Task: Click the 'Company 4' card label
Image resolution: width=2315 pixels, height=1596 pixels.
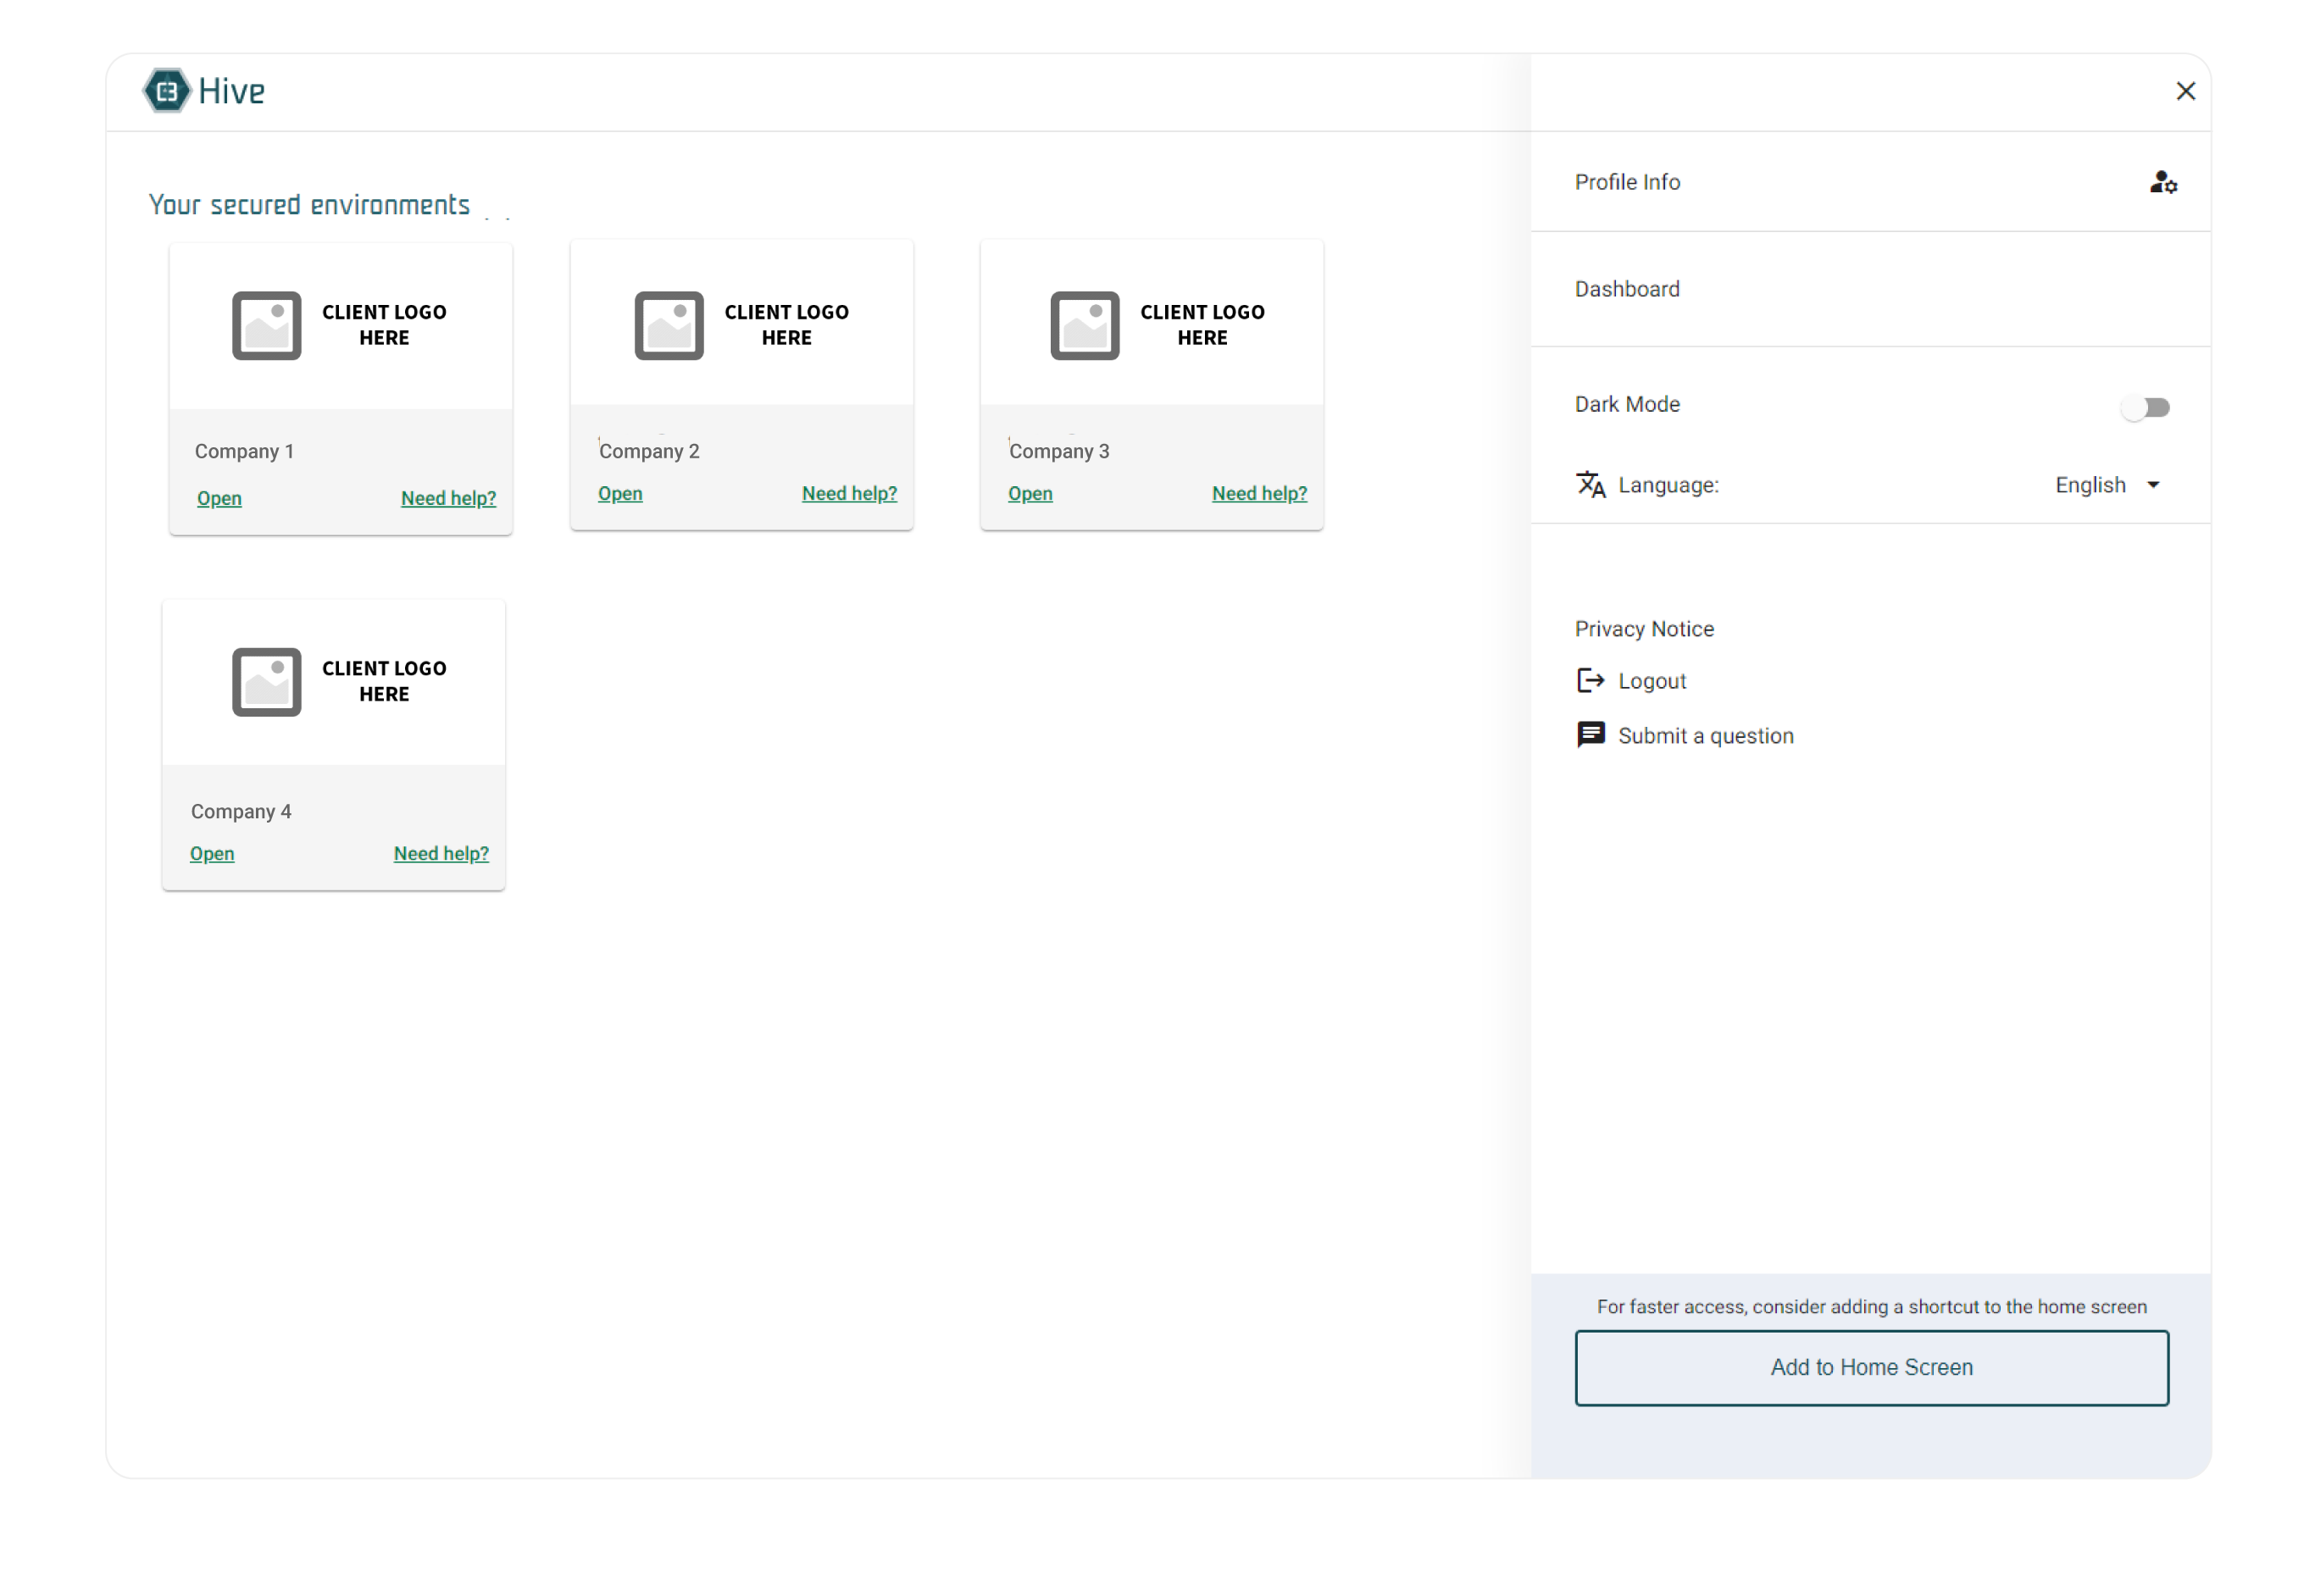Action: point(241,811)
